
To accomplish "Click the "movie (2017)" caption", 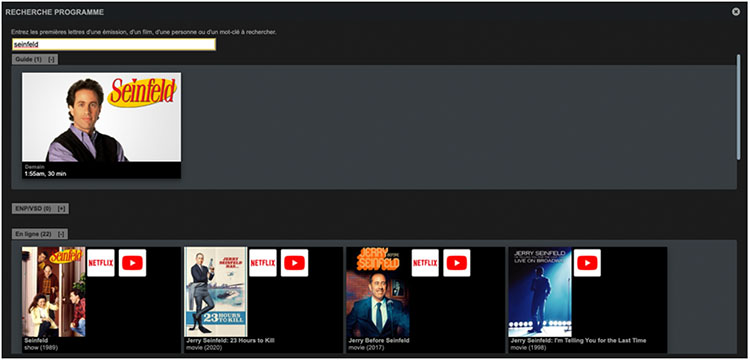I will (366, 347).
